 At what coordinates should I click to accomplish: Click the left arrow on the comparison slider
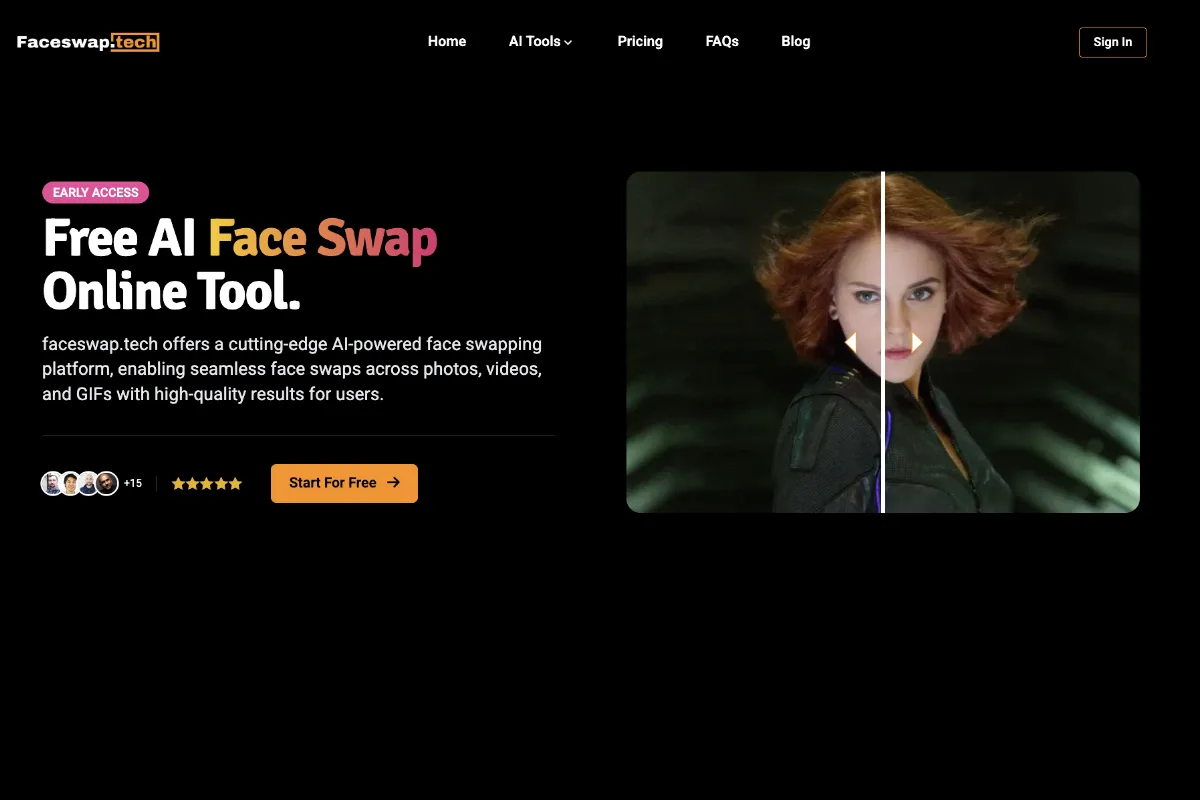pos(851,343)
